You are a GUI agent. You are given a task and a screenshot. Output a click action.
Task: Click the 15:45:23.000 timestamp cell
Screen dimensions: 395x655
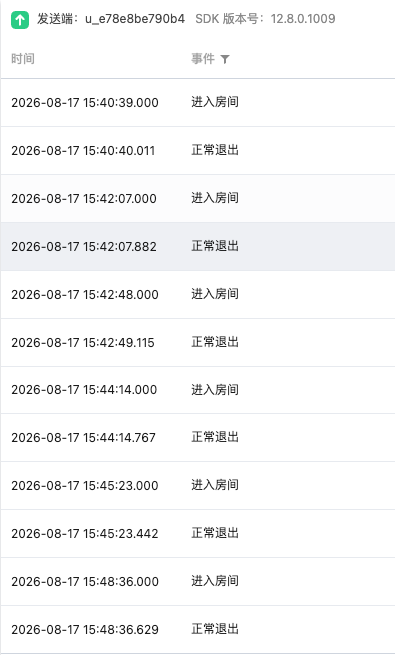[x=85, y=486]
